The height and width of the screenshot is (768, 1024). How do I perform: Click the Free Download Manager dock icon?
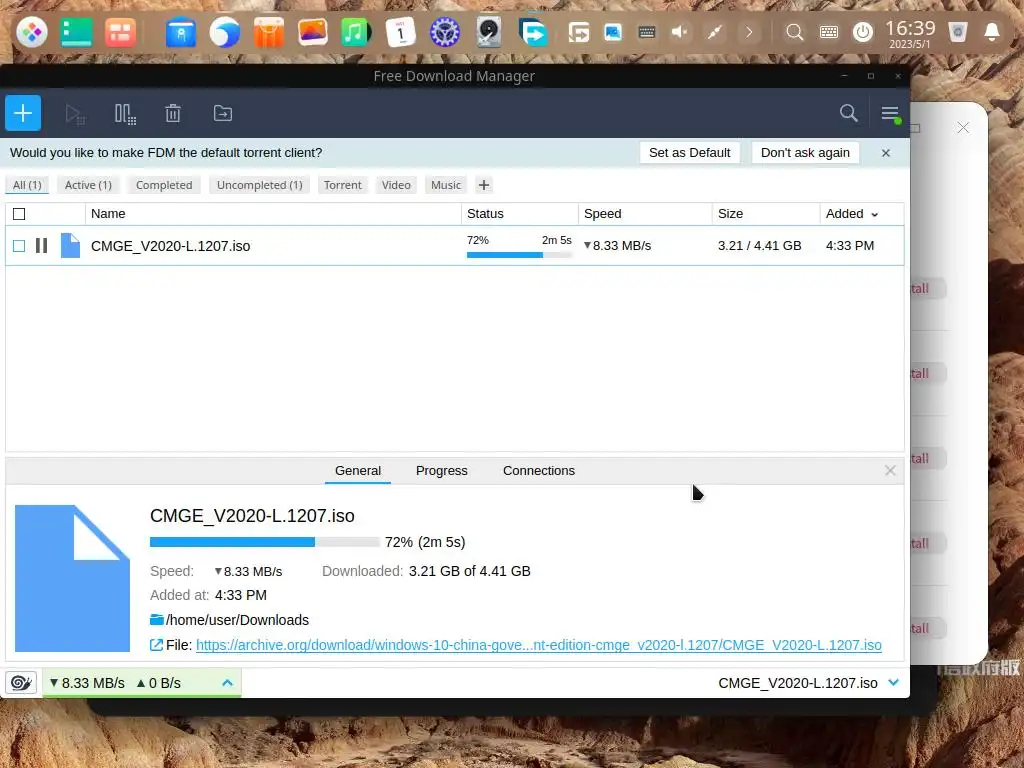click(x=533, y=32)
